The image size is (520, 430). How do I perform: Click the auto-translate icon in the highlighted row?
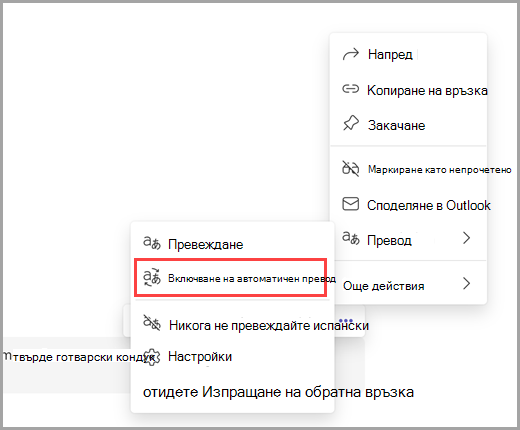point(152,277)
